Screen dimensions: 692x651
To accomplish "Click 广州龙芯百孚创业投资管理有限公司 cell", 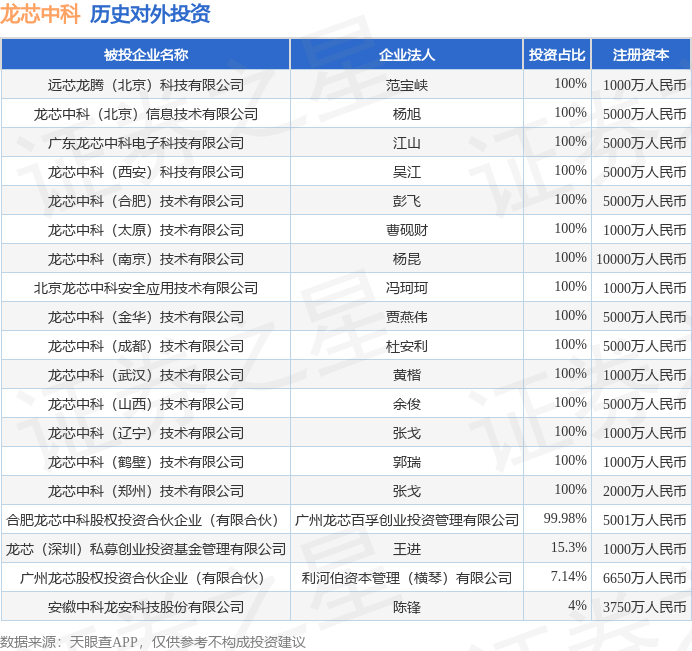I will pyautogui.click(x=406, y=520).
